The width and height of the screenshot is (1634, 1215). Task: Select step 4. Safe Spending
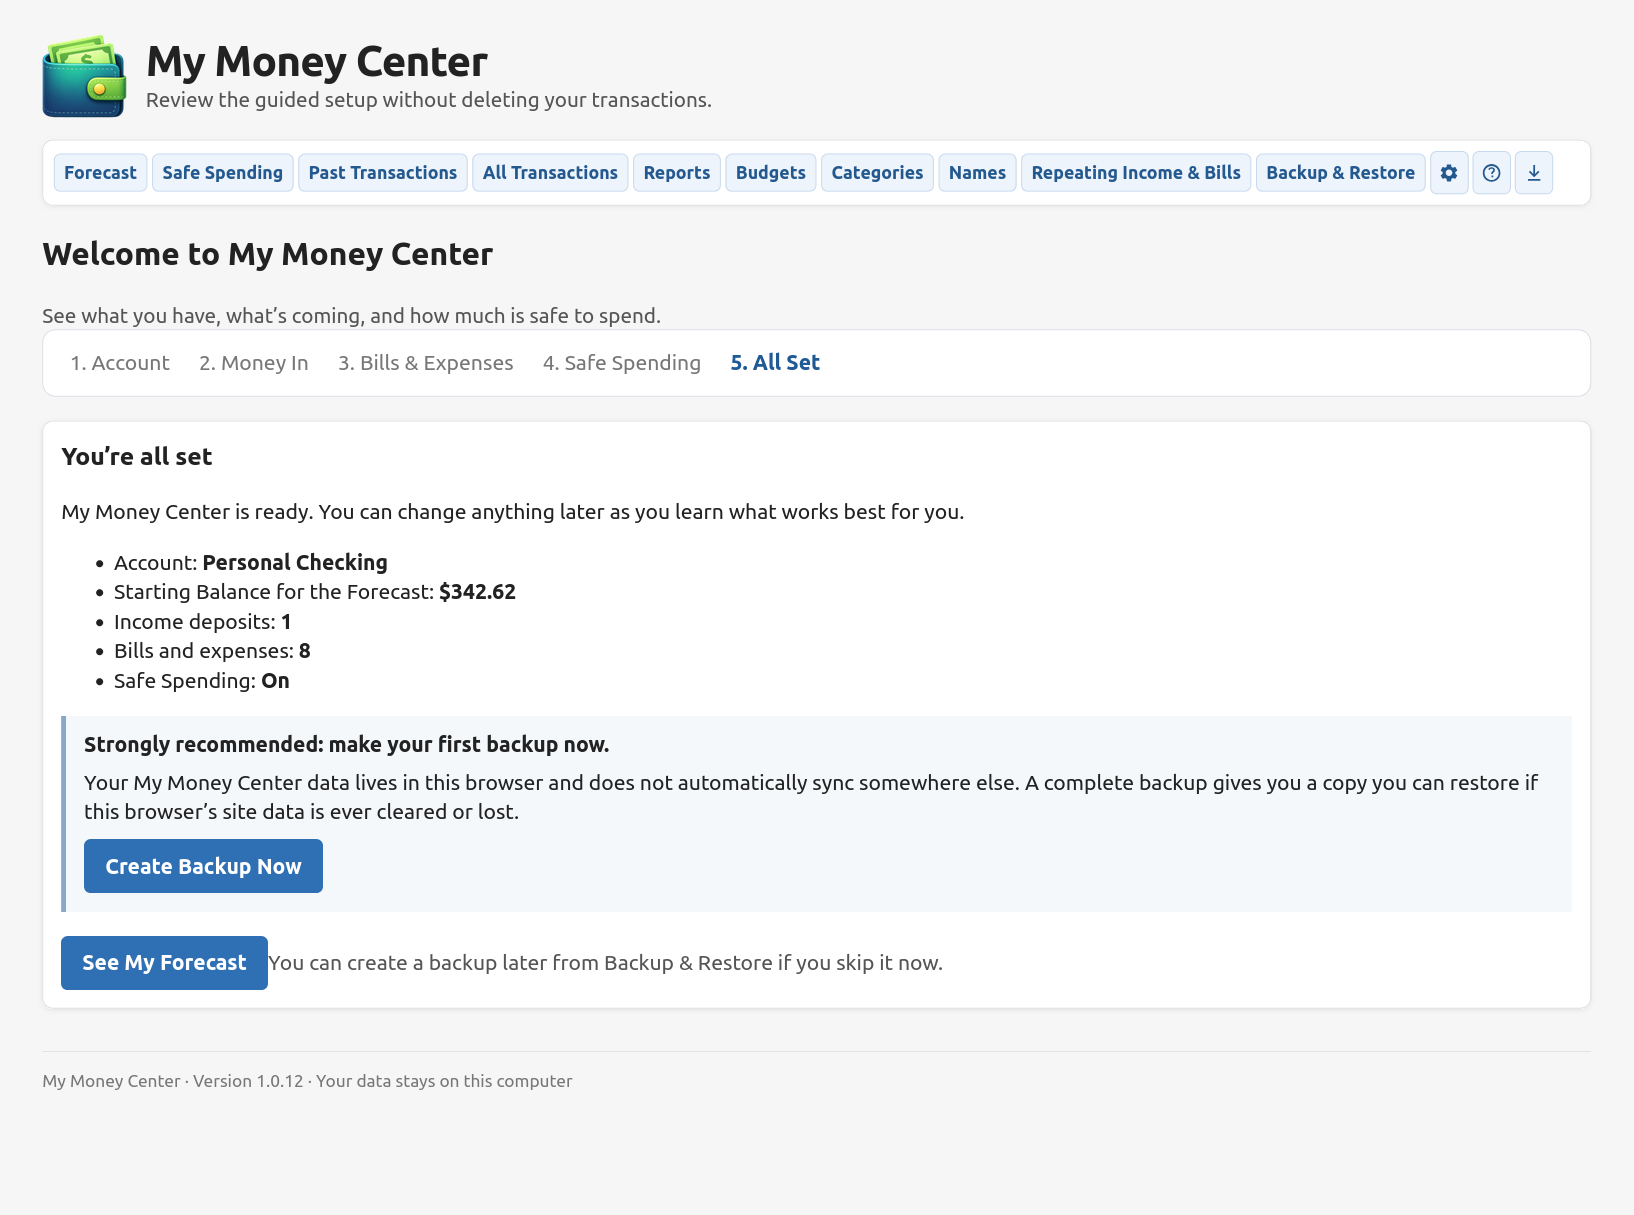622,363
